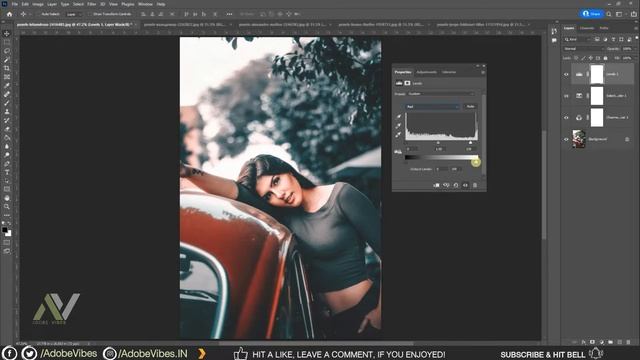
Task: Toggle the layer filter switch in Layers panel
Action: click(x=636, y=38)
